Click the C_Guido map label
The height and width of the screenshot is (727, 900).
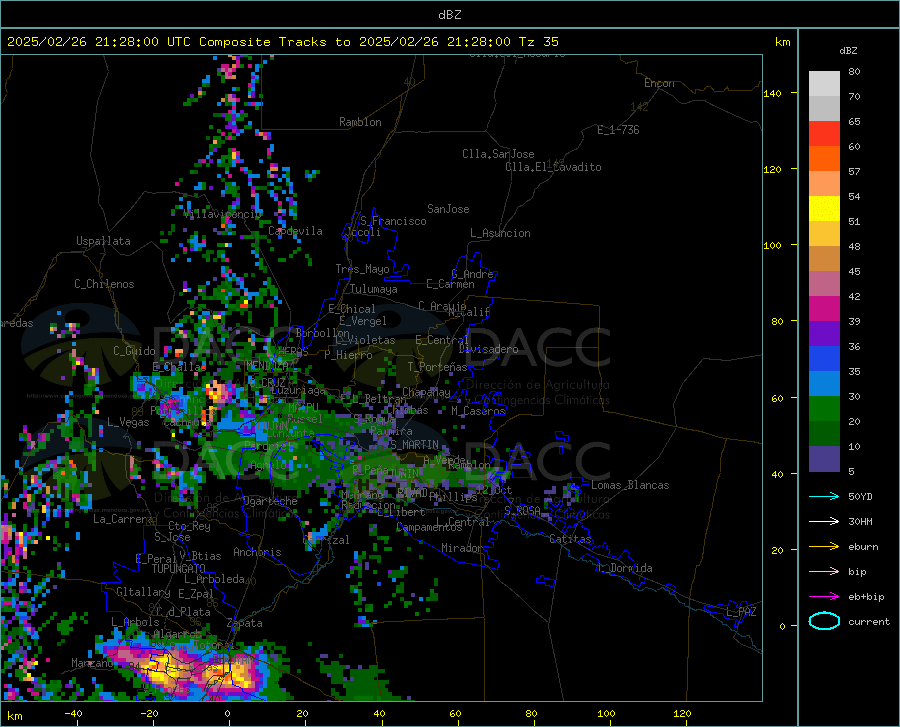click(x=134, y=351)
